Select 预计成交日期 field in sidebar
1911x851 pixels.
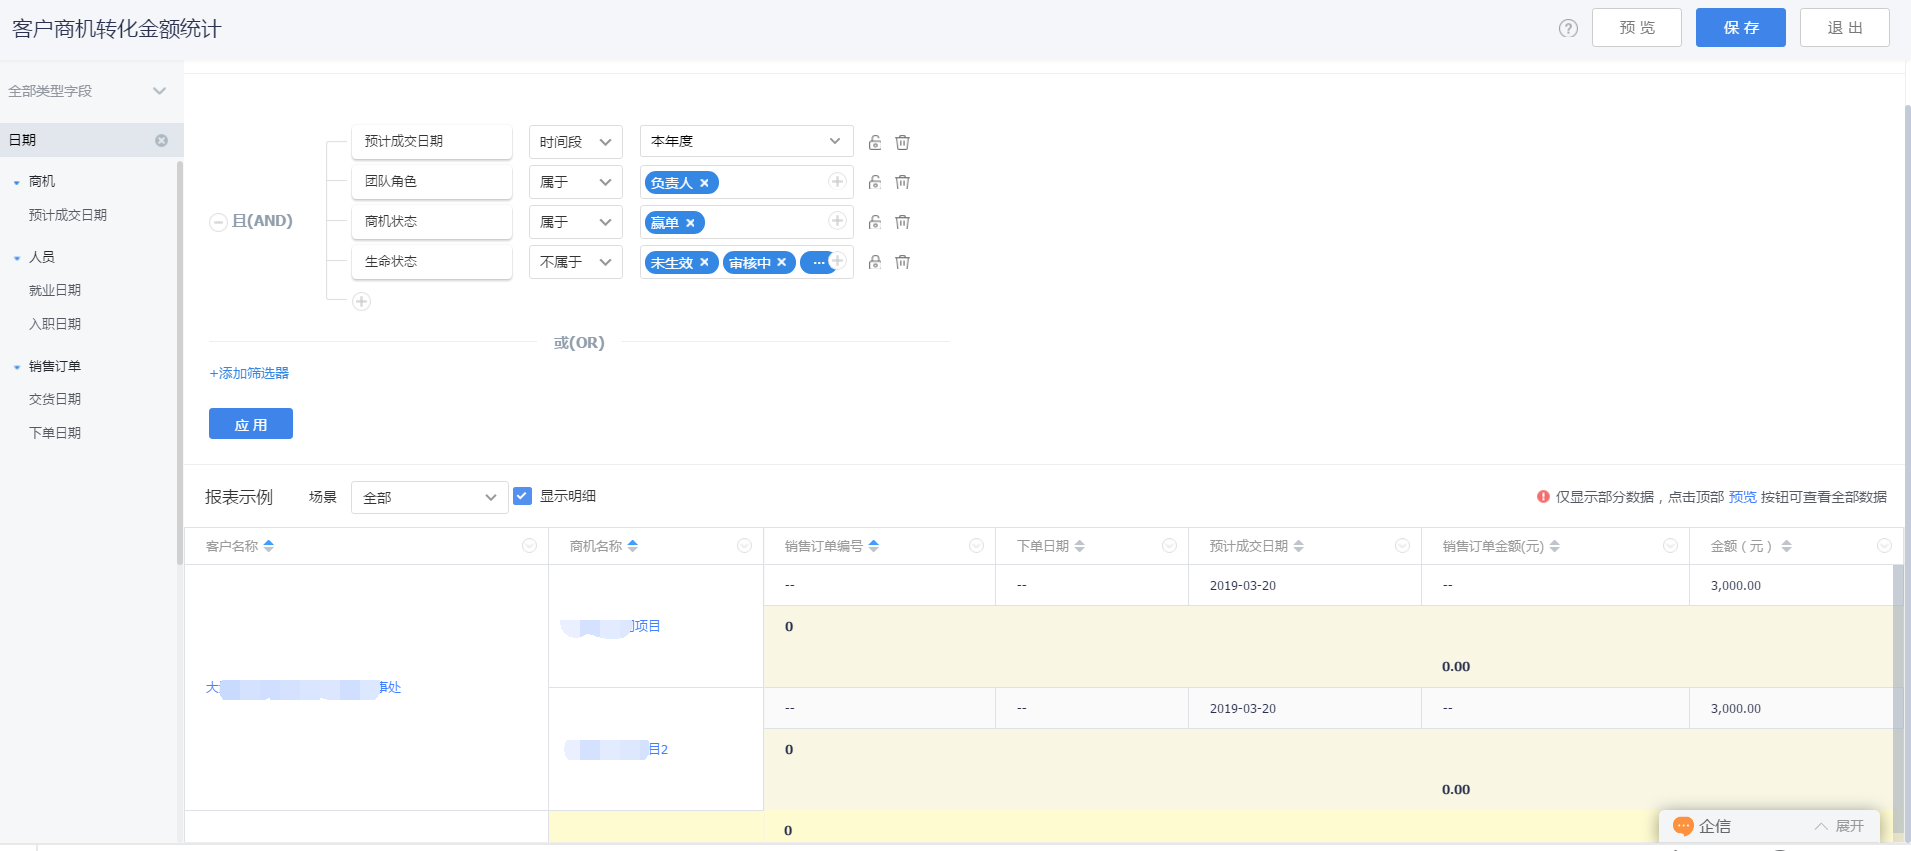68,215
